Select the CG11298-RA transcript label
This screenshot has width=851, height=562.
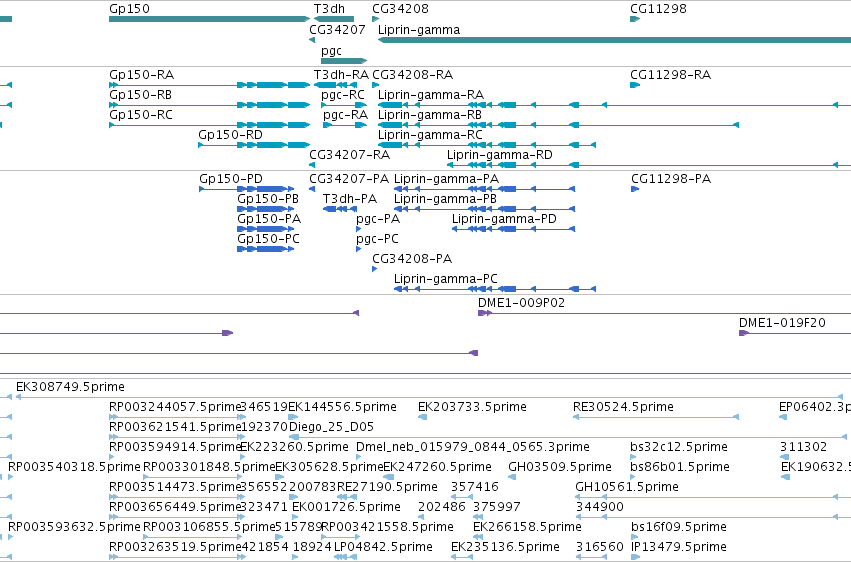671,75
